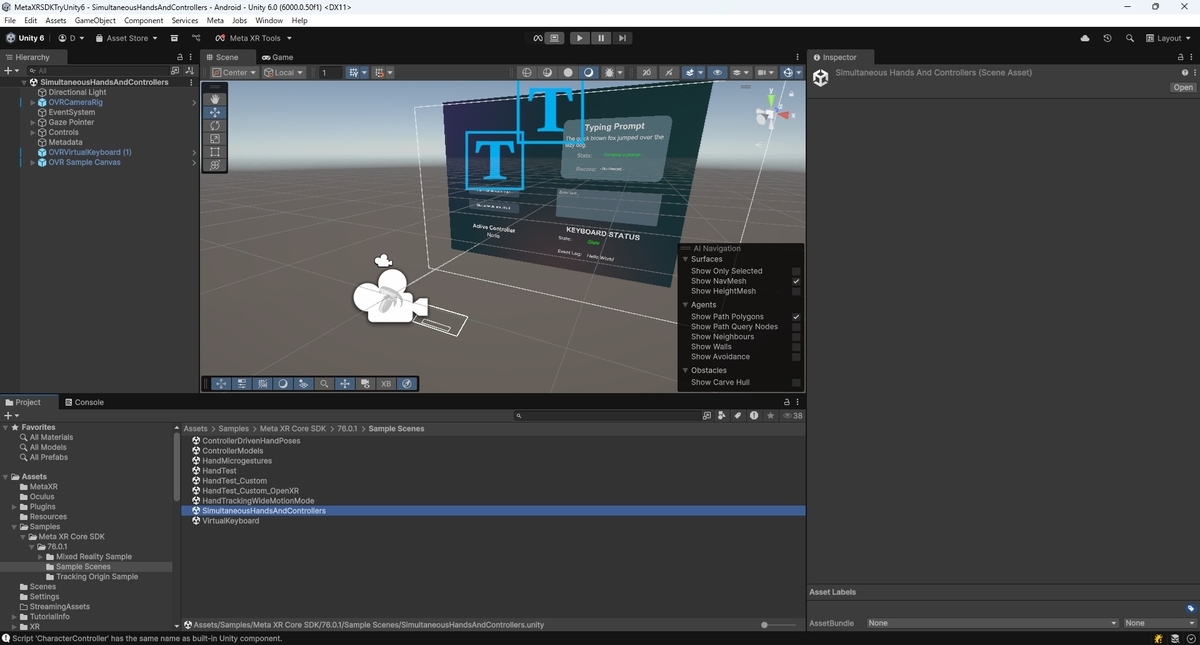Viewport: 1200px width, 645px height.
Task: Open the Local rotation dropdown
Action: (x=284, y=72)
